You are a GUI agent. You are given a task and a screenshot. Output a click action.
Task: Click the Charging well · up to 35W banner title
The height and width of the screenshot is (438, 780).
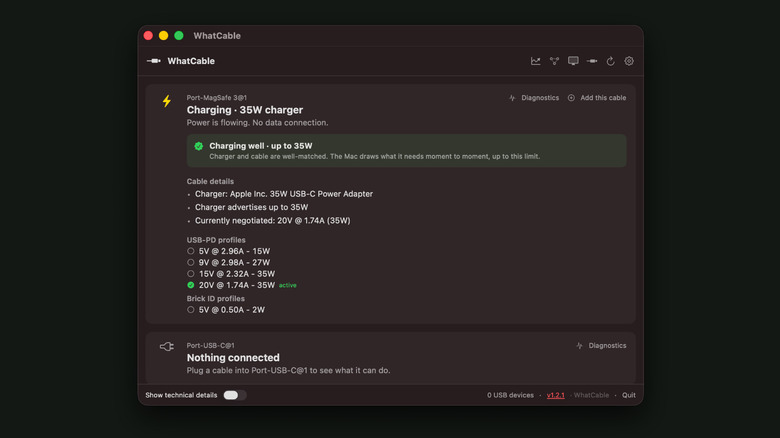coord(261,146)
